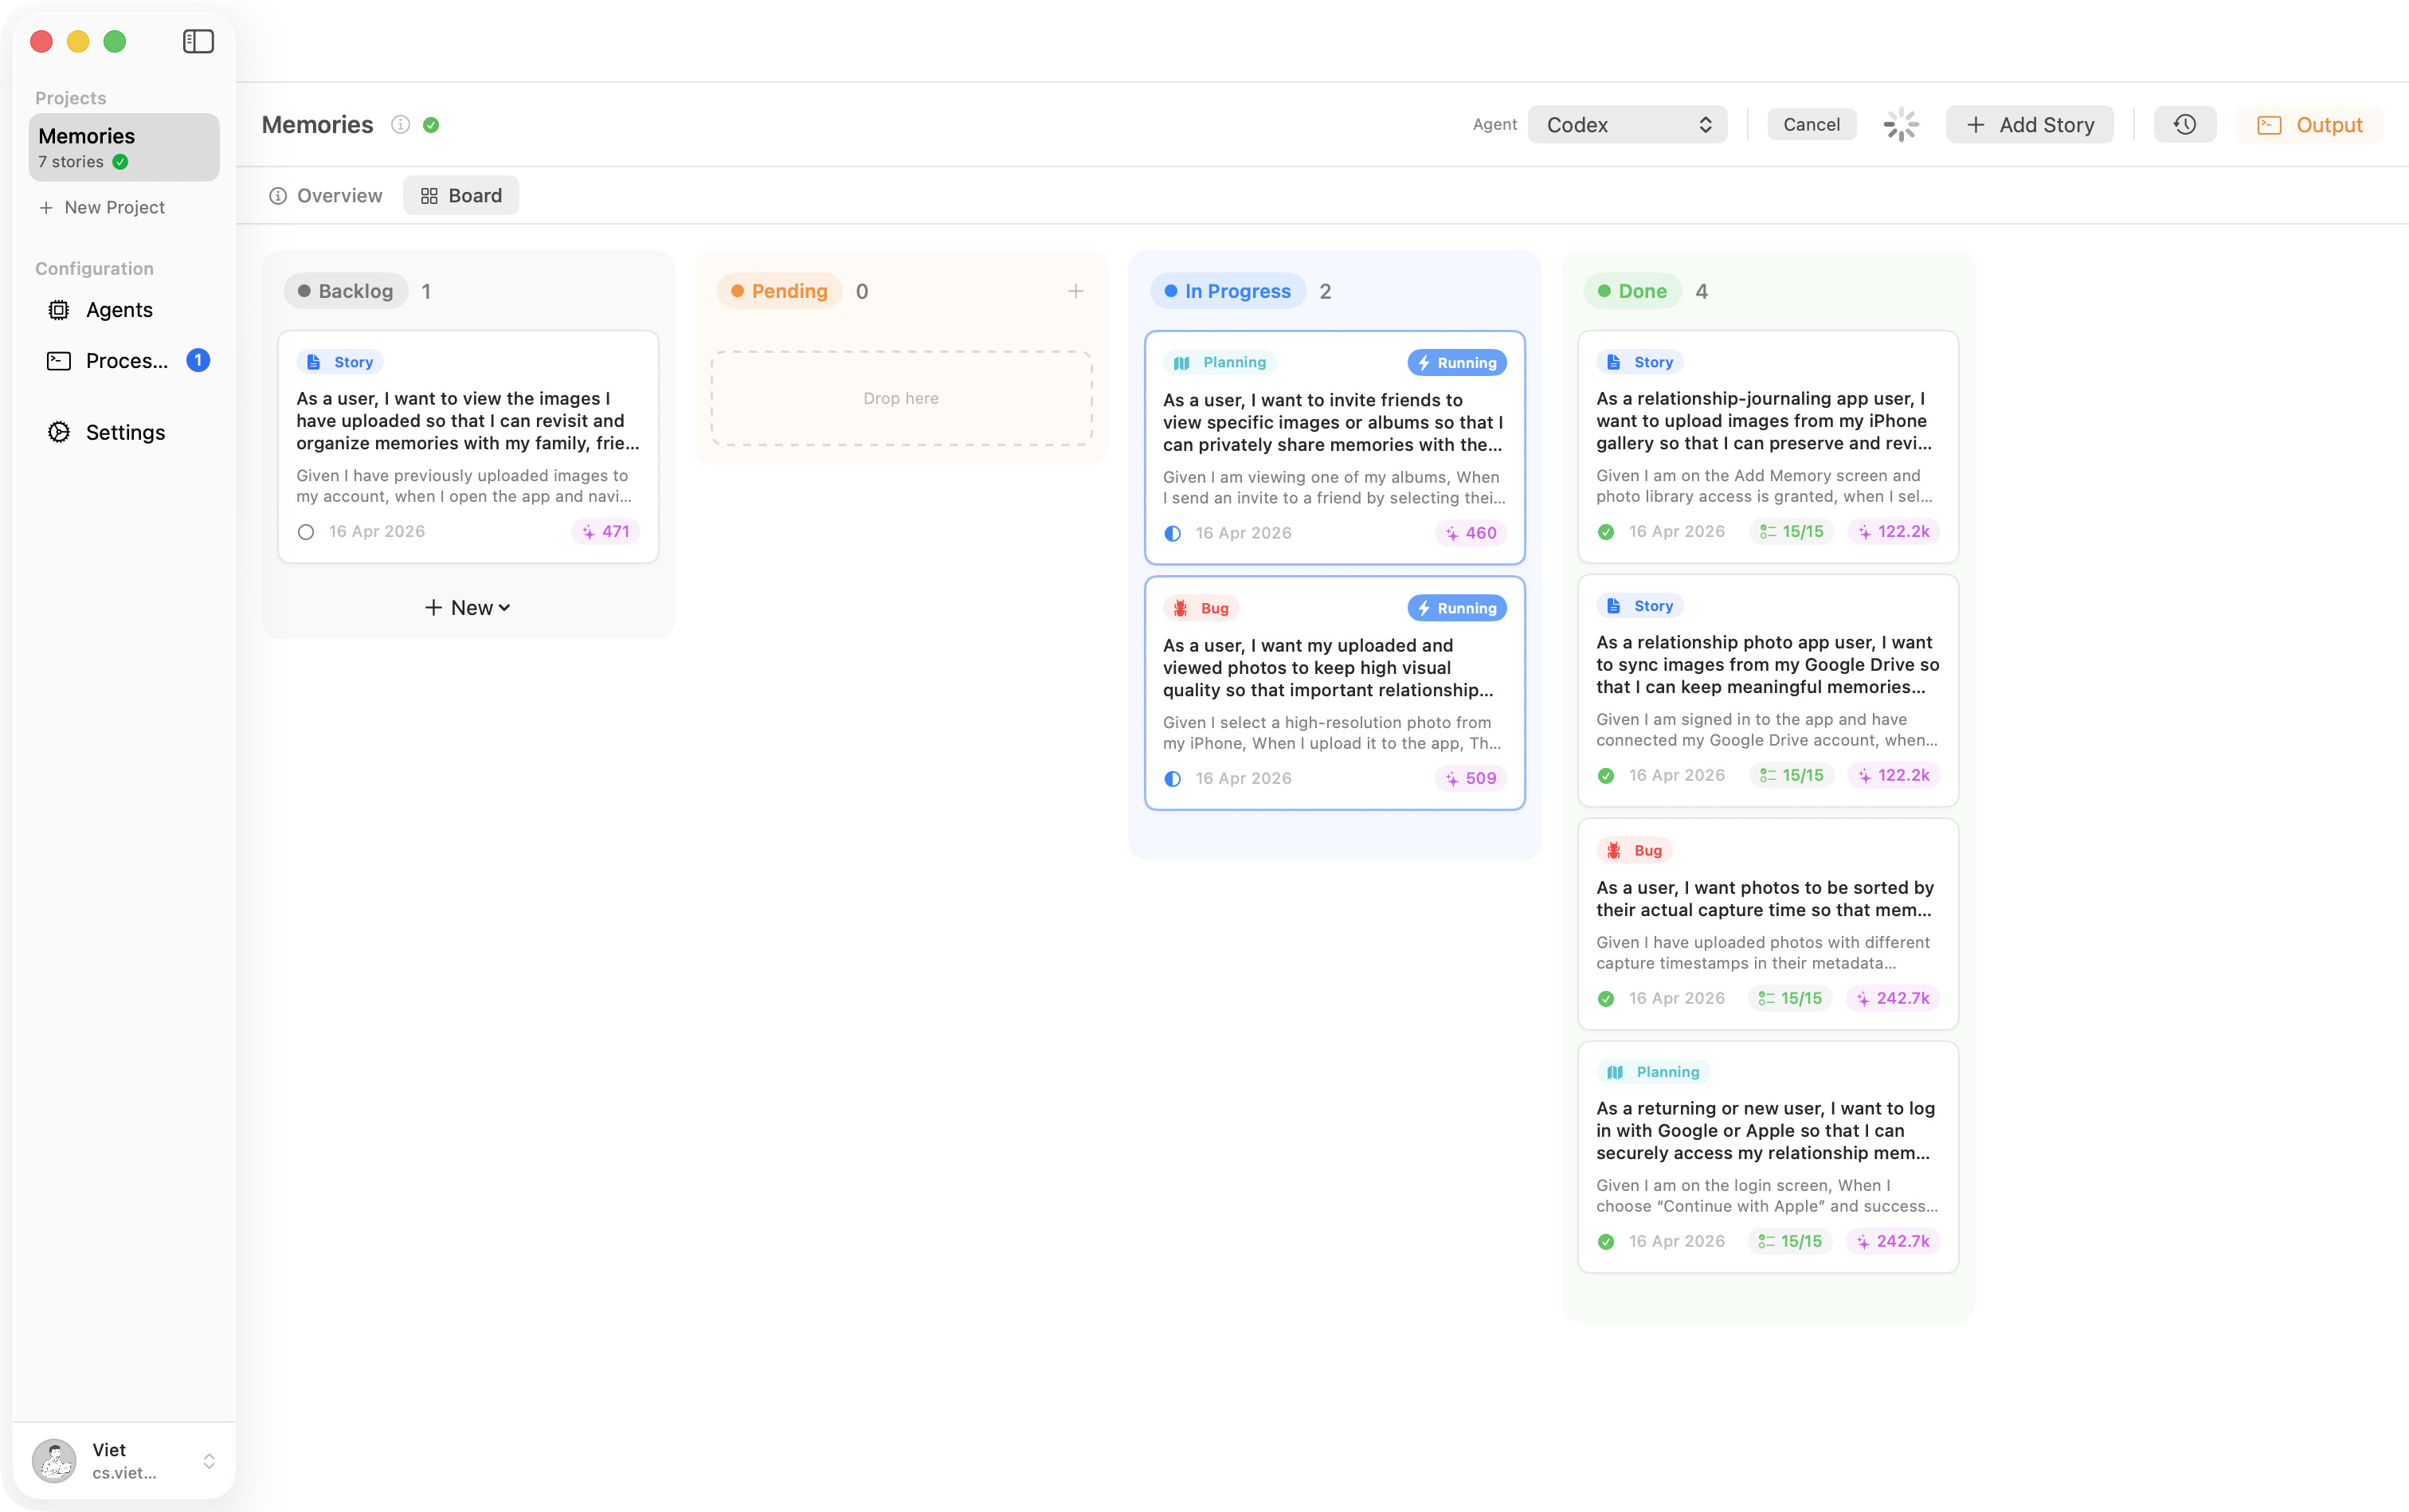Click the Pending Drop here zone
This screenshot has width=2409, height=1512.
pos(901,398)
